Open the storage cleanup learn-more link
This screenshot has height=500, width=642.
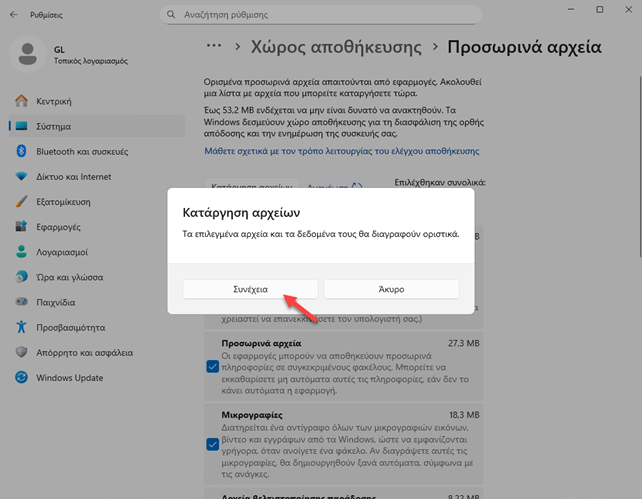click(341, 151)
